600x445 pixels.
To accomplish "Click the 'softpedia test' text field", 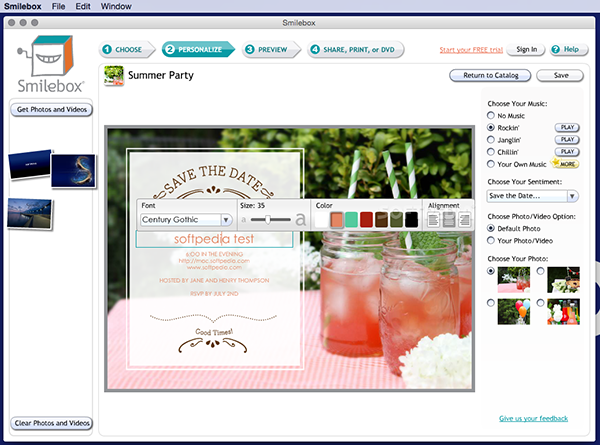I will [x=214, y=239].
